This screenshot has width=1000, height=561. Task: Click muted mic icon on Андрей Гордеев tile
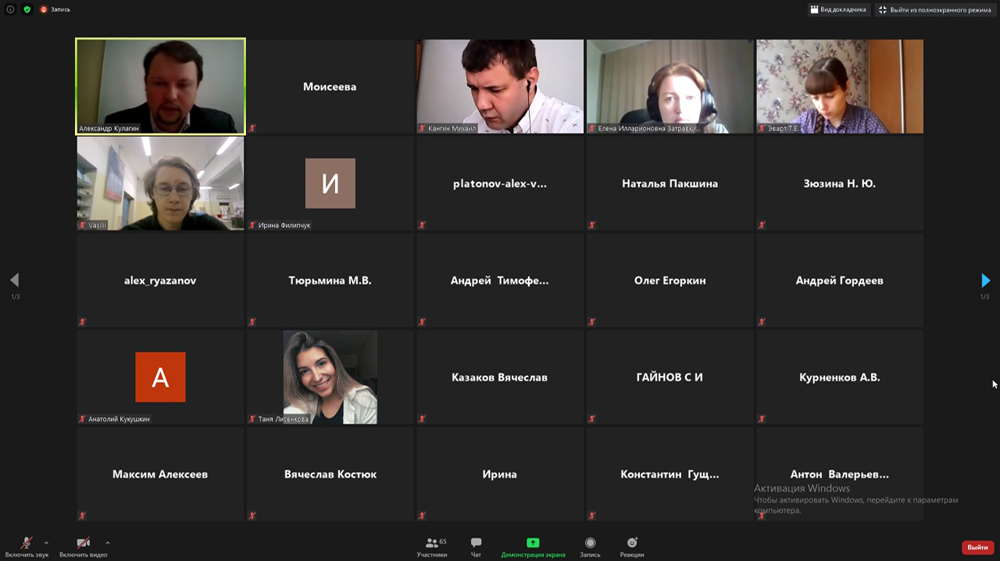pyautogui.click(x=761, y=322)
